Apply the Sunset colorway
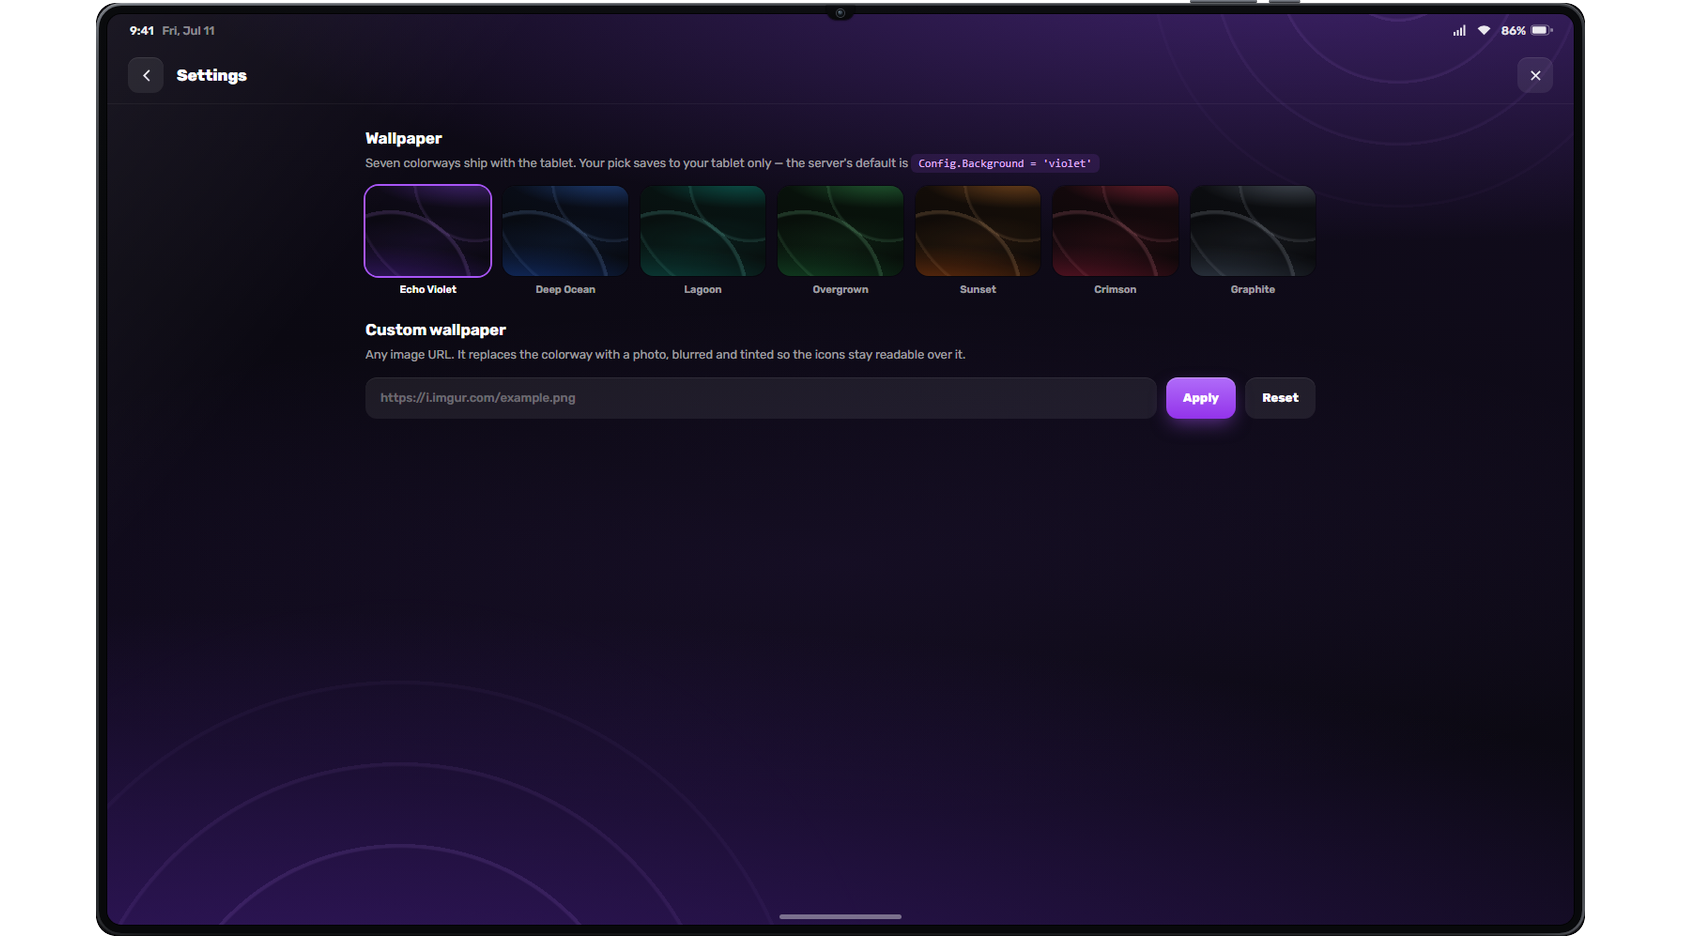1681x936 pixels. [978, 230]
